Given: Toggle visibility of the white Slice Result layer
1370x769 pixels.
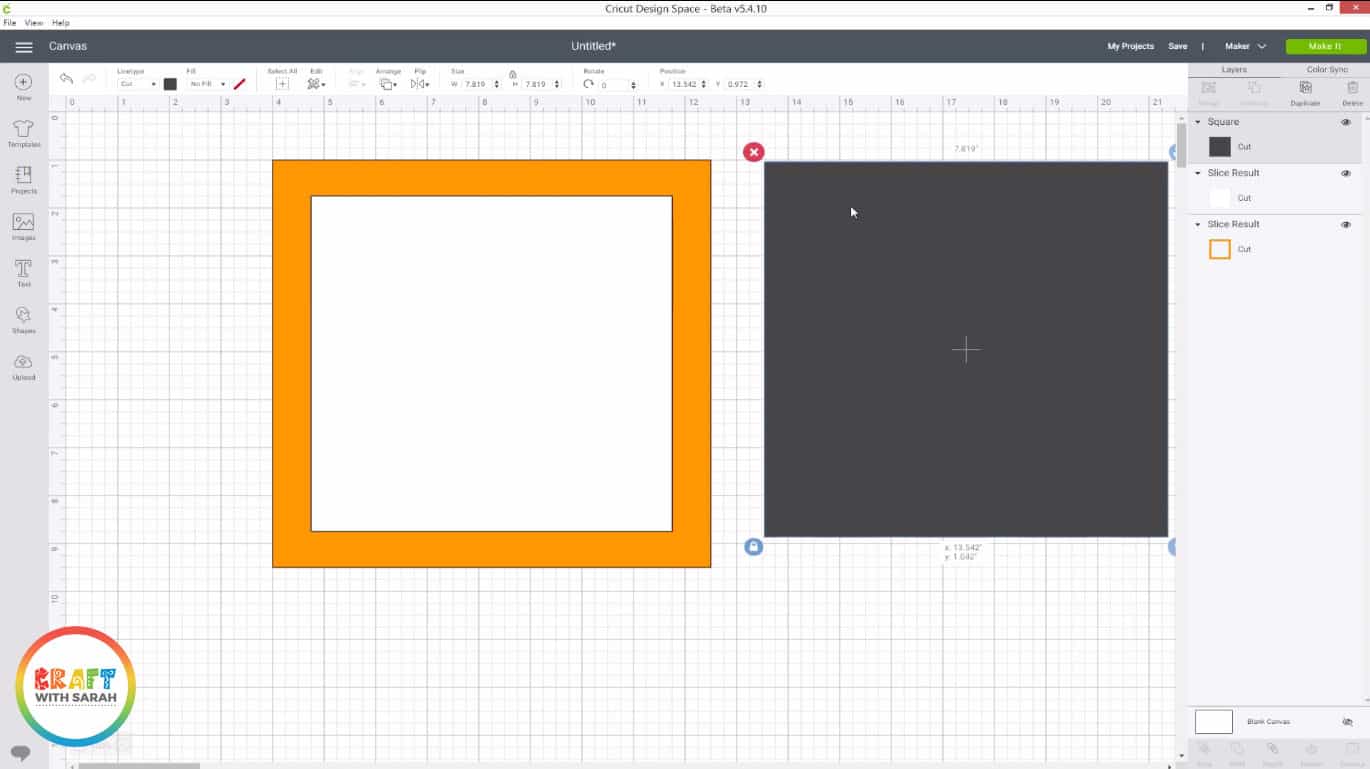Looking at the screenshot, I should 1345,173.
